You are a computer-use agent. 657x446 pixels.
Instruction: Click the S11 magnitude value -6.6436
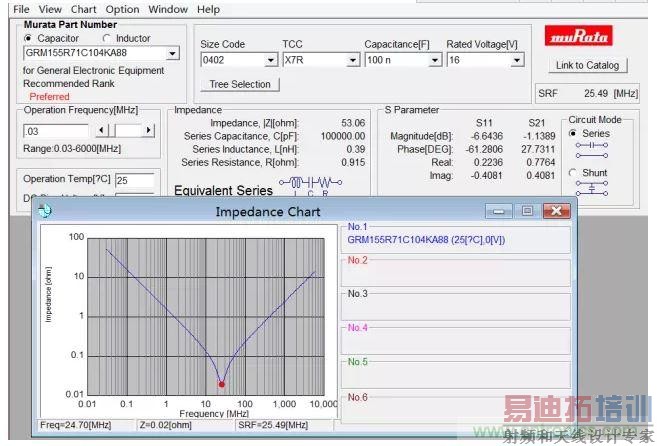click(486, 136)
